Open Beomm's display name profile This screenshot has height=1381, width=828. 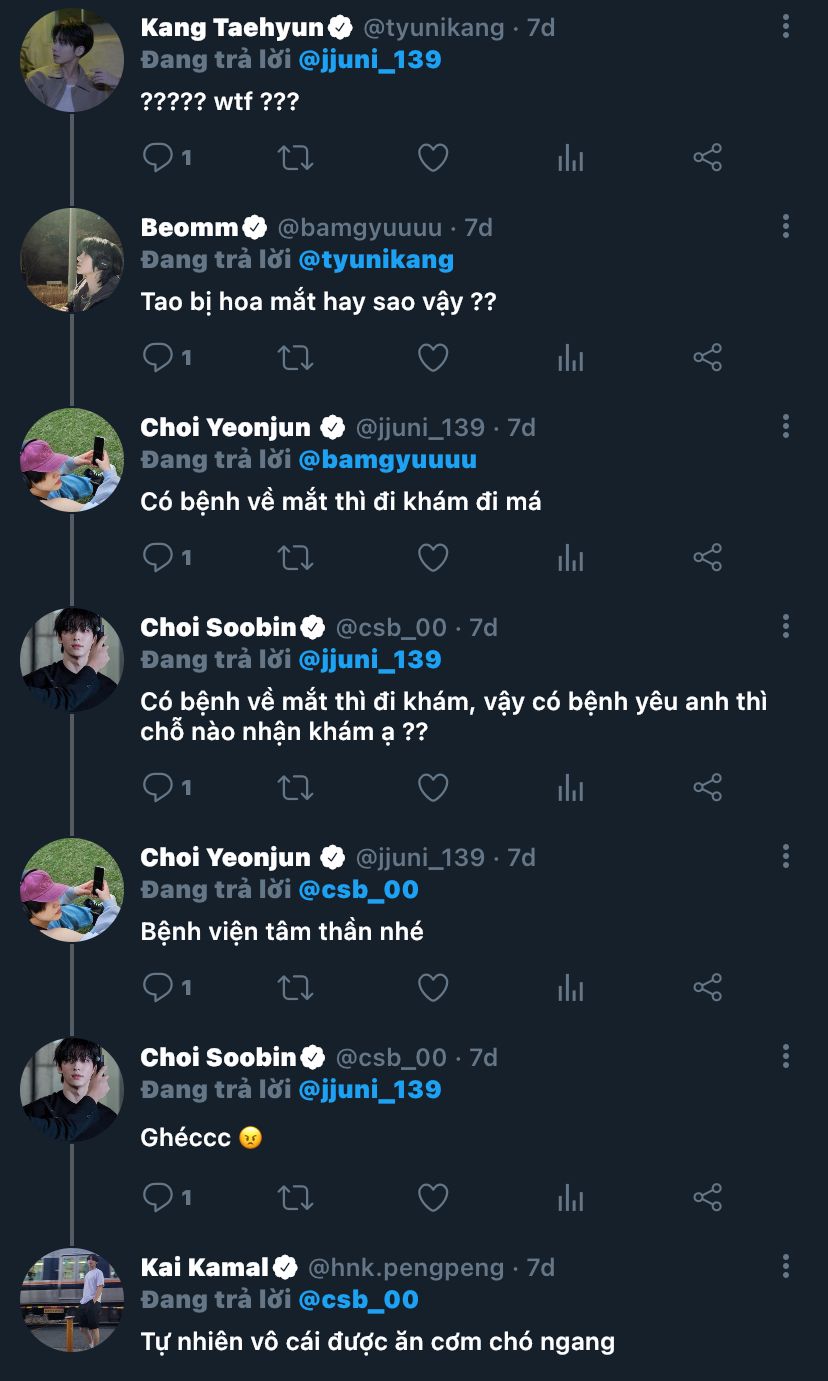coord(190,228)
